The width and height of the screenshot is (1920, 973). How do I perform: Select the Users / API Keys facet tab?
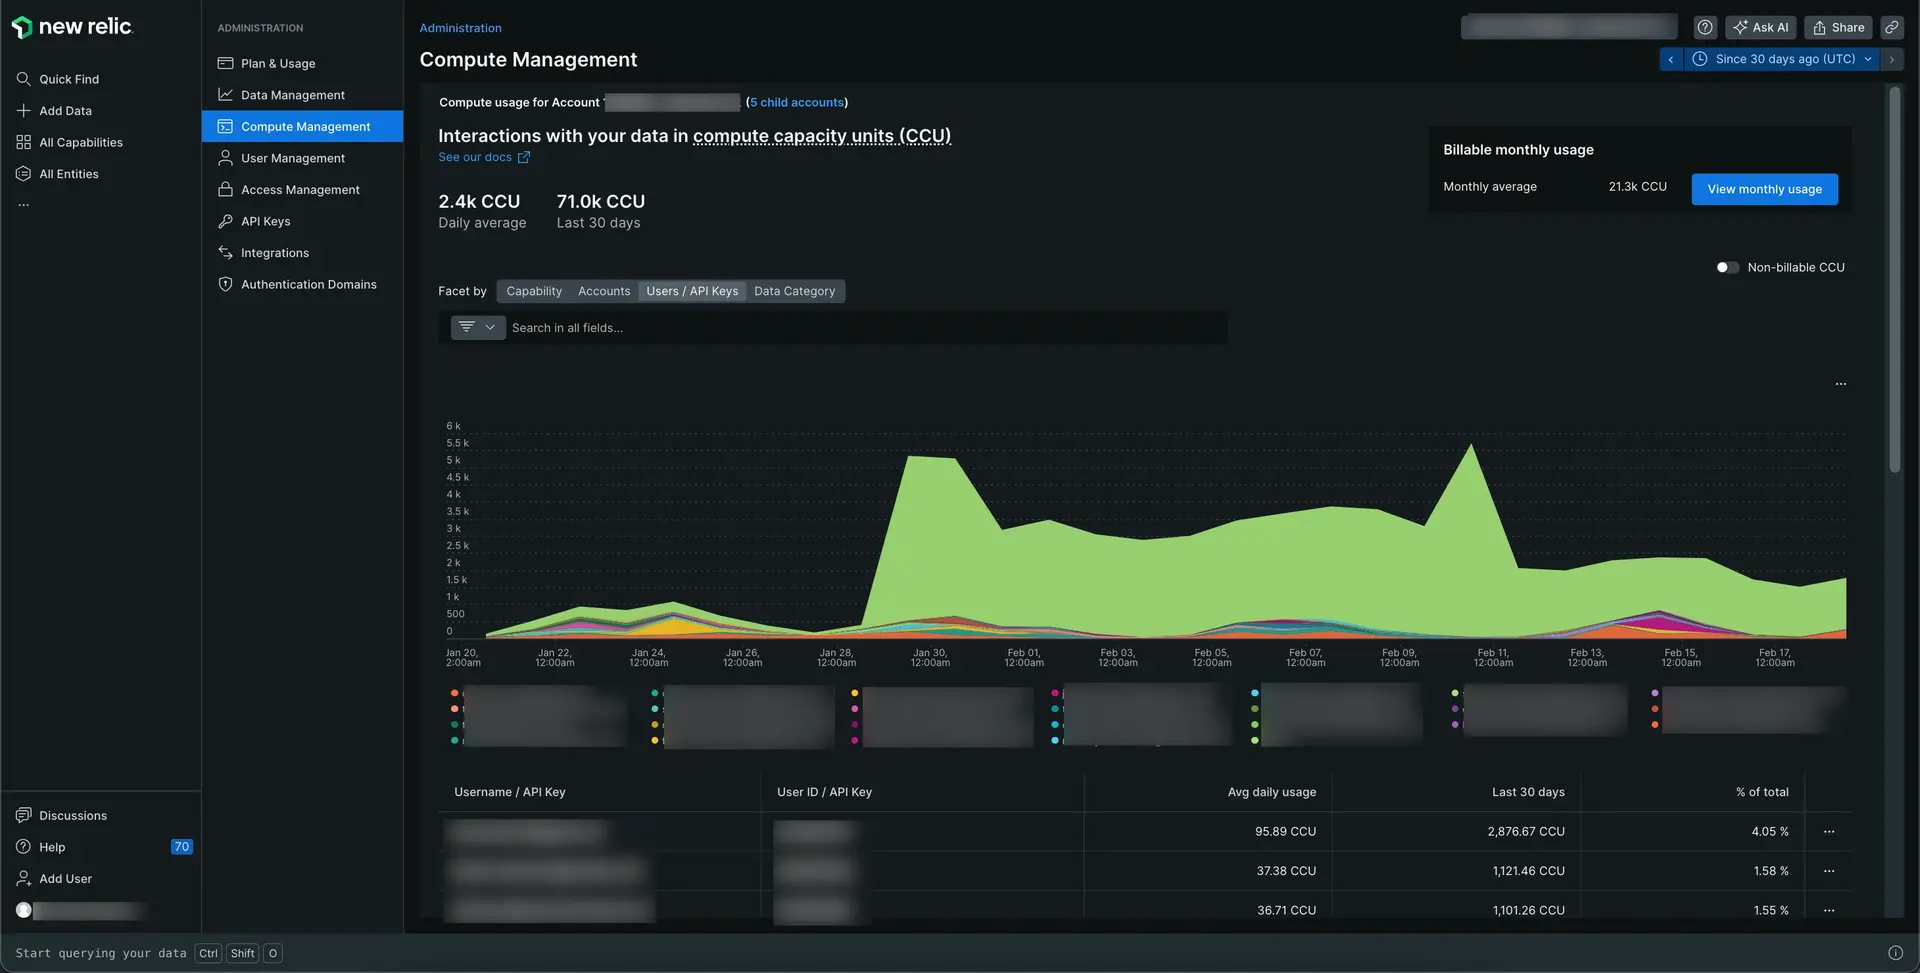692,291
